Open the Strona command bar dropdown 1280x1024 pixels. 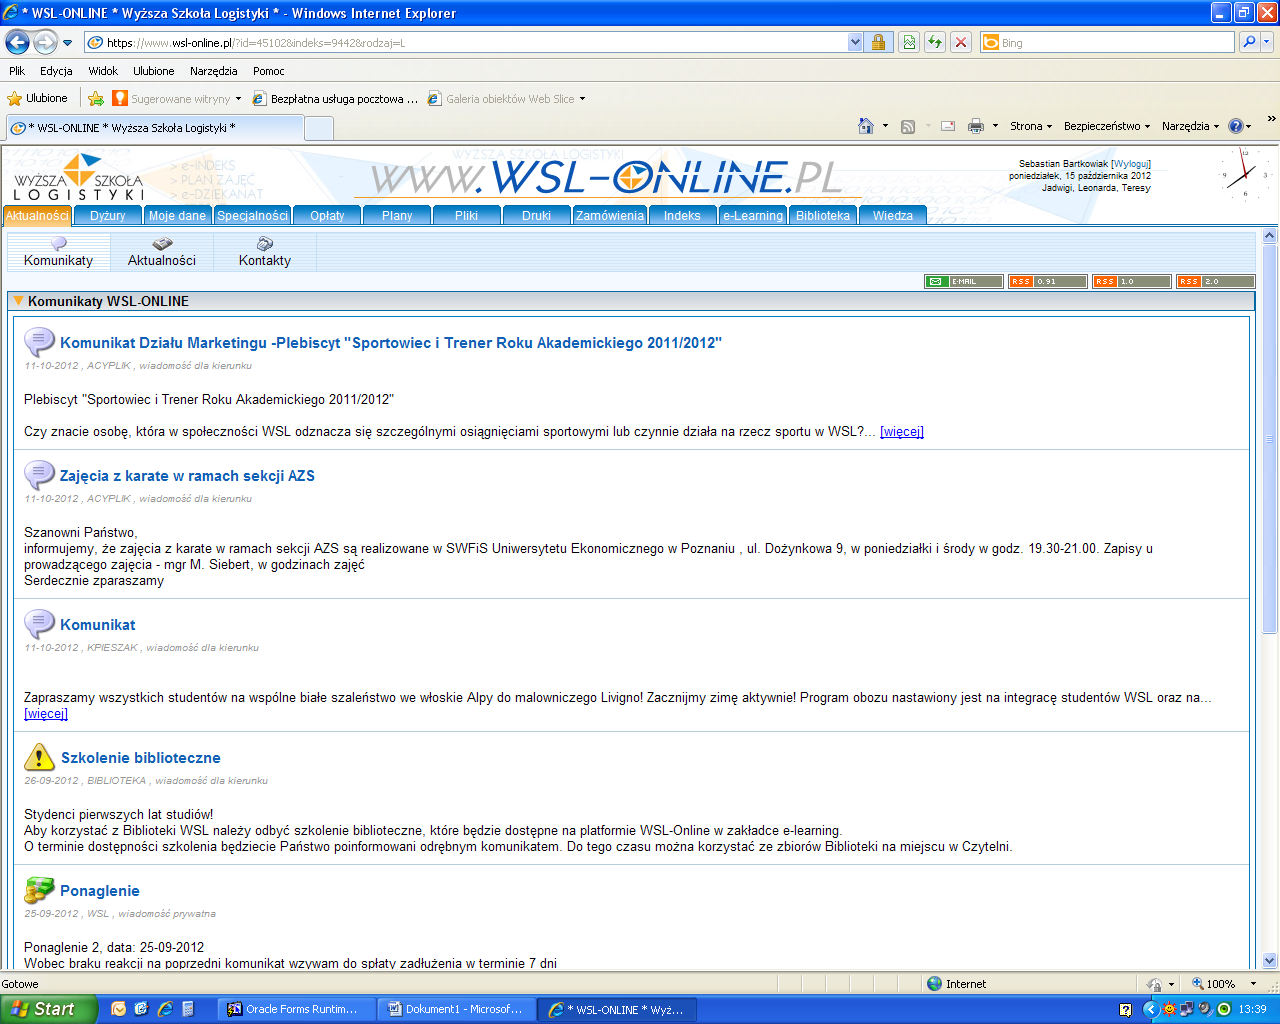point(1031,126)
